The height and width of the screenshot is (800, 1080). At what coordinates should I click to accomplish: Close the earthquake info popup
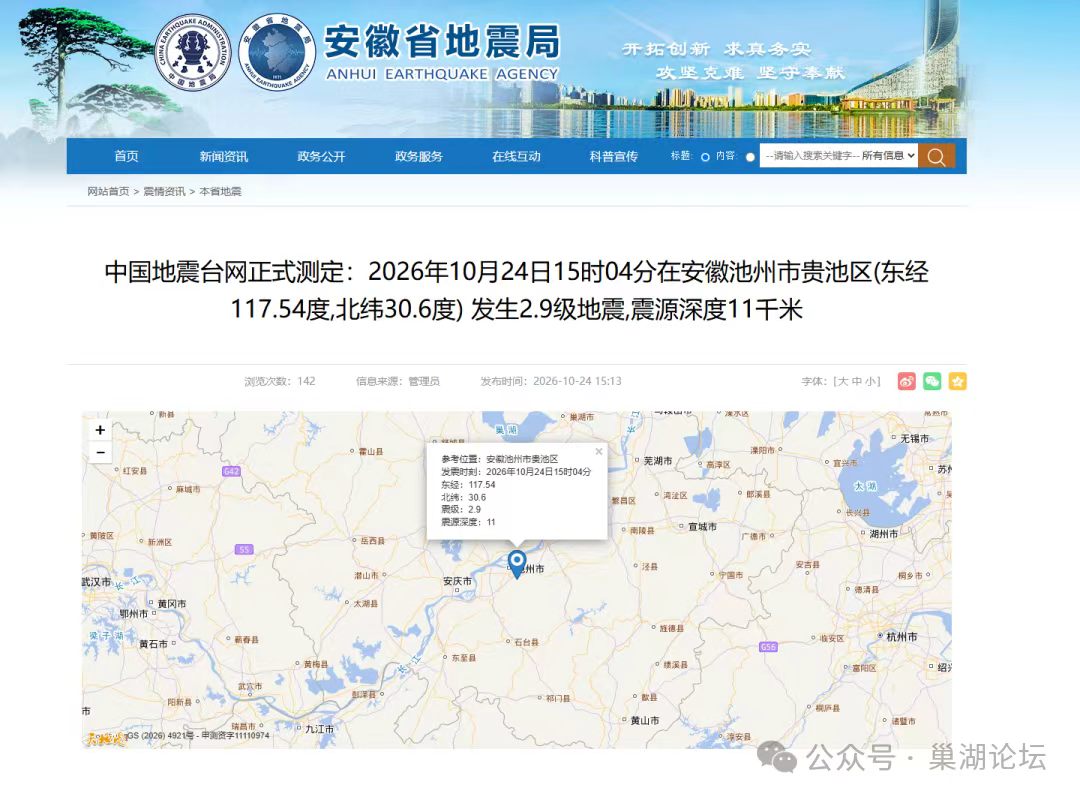pyautogui.click(x=599, y=451)
